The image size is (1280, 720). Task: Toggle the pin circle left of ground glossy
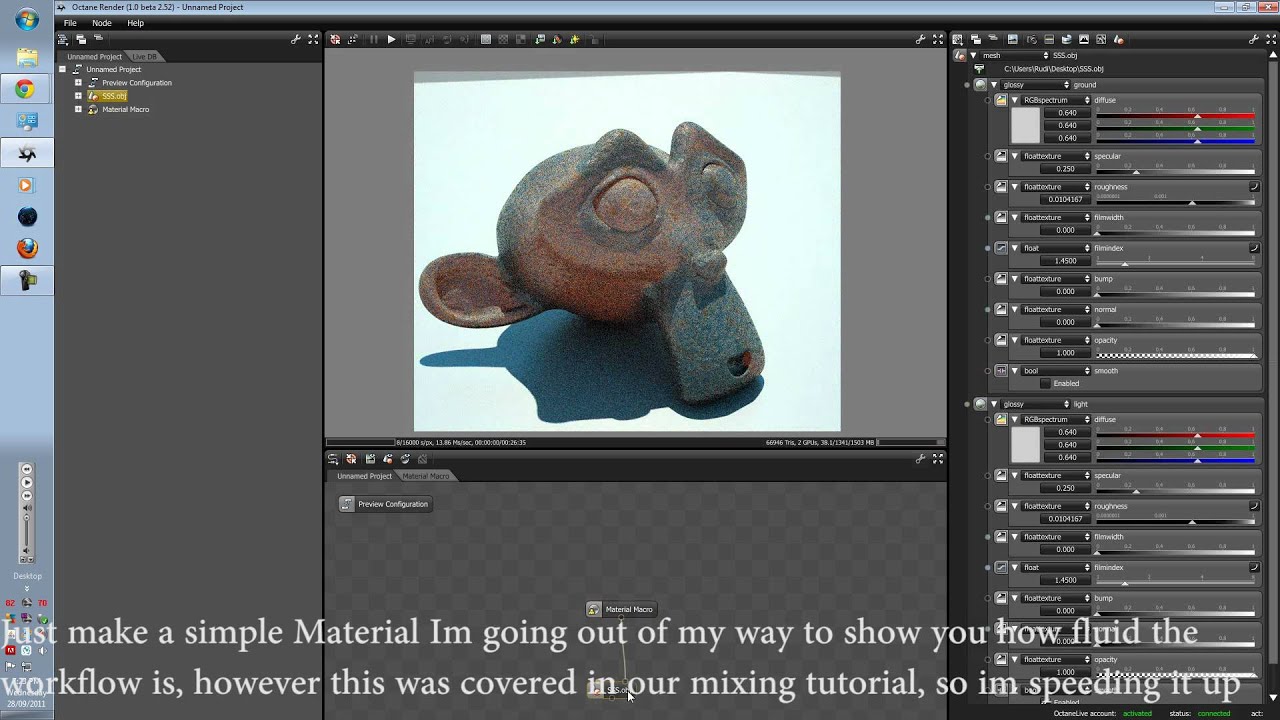pos(967,85)
